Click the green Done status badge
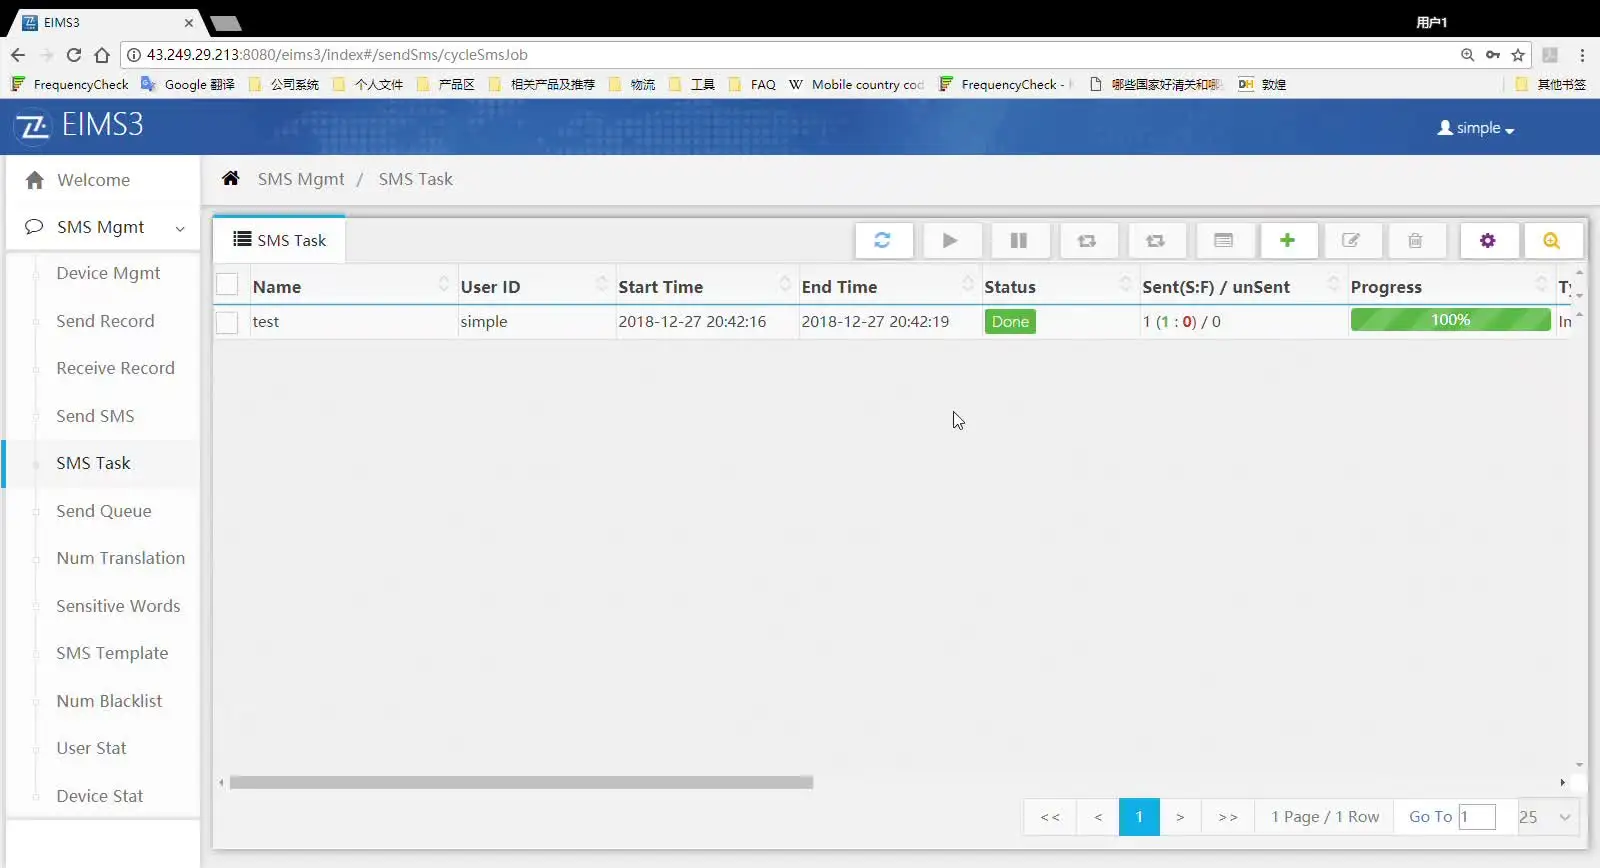Screen dimensions: 1600x868 tap(1010, 321)
